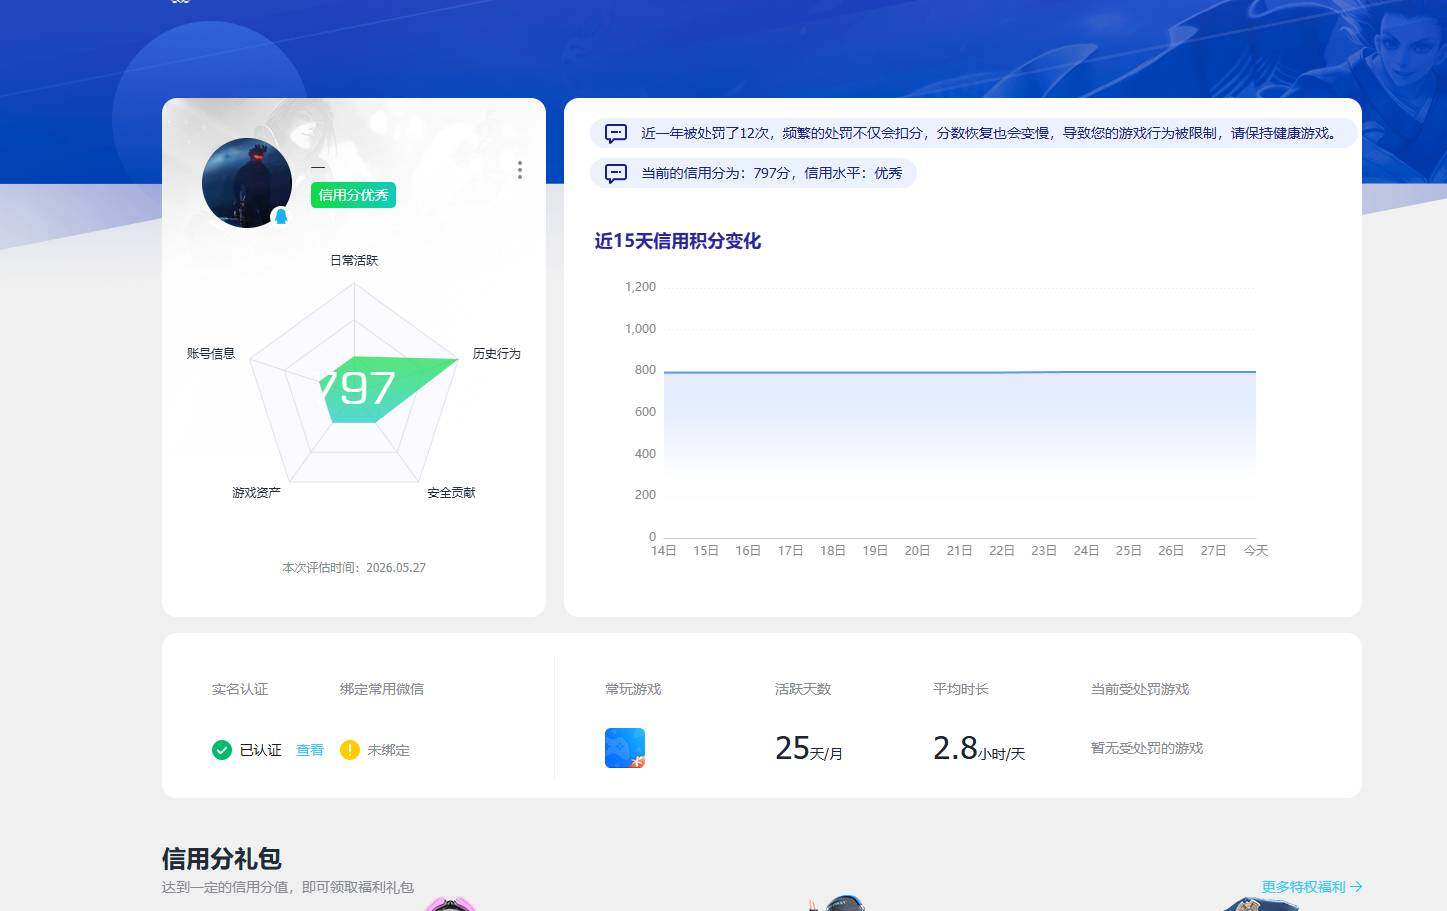Click the 信用分优秀 green badge
The image size is (1447, 911).
[x=353, y=195]
